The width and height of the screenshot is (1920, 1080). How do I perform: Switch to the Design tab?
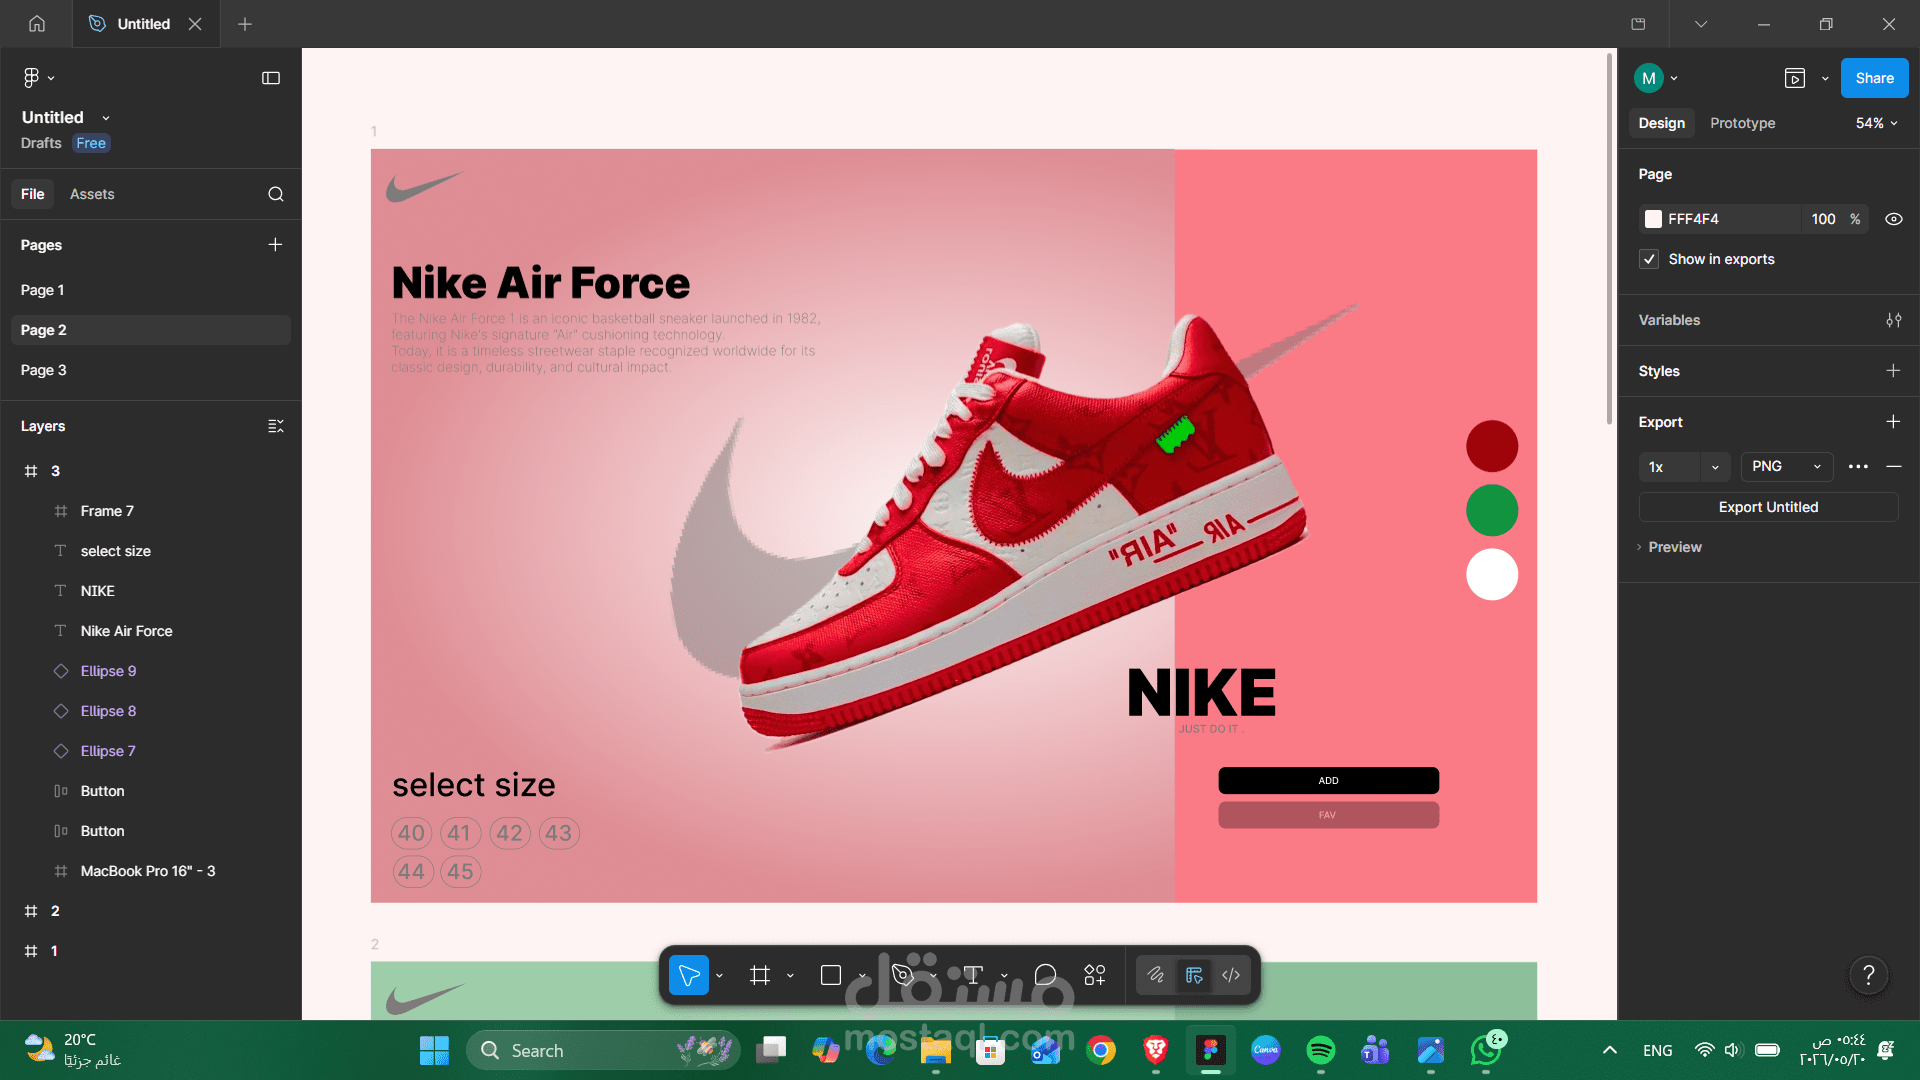pos(1662,123)
